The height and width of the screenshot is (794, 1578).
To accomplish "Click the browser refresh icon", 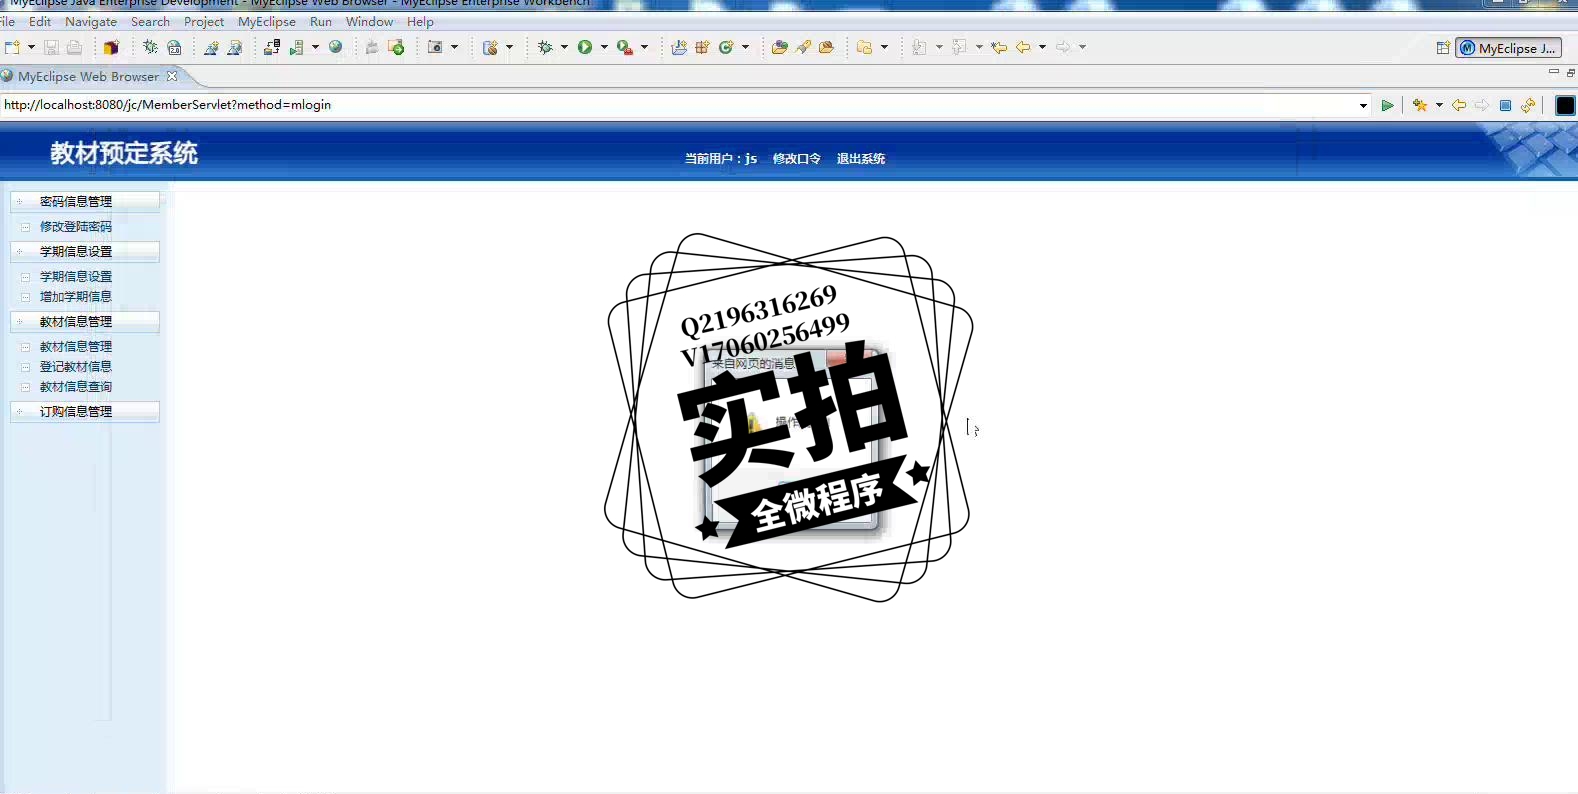I will point(1528,105).
